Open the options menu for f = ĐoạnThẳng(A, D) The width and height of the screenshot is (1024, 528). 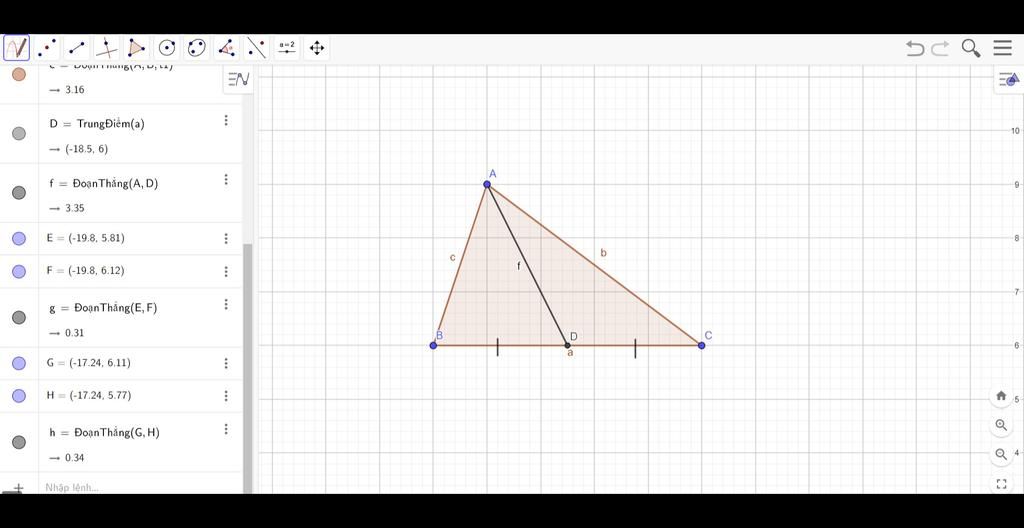coord(226,179)
